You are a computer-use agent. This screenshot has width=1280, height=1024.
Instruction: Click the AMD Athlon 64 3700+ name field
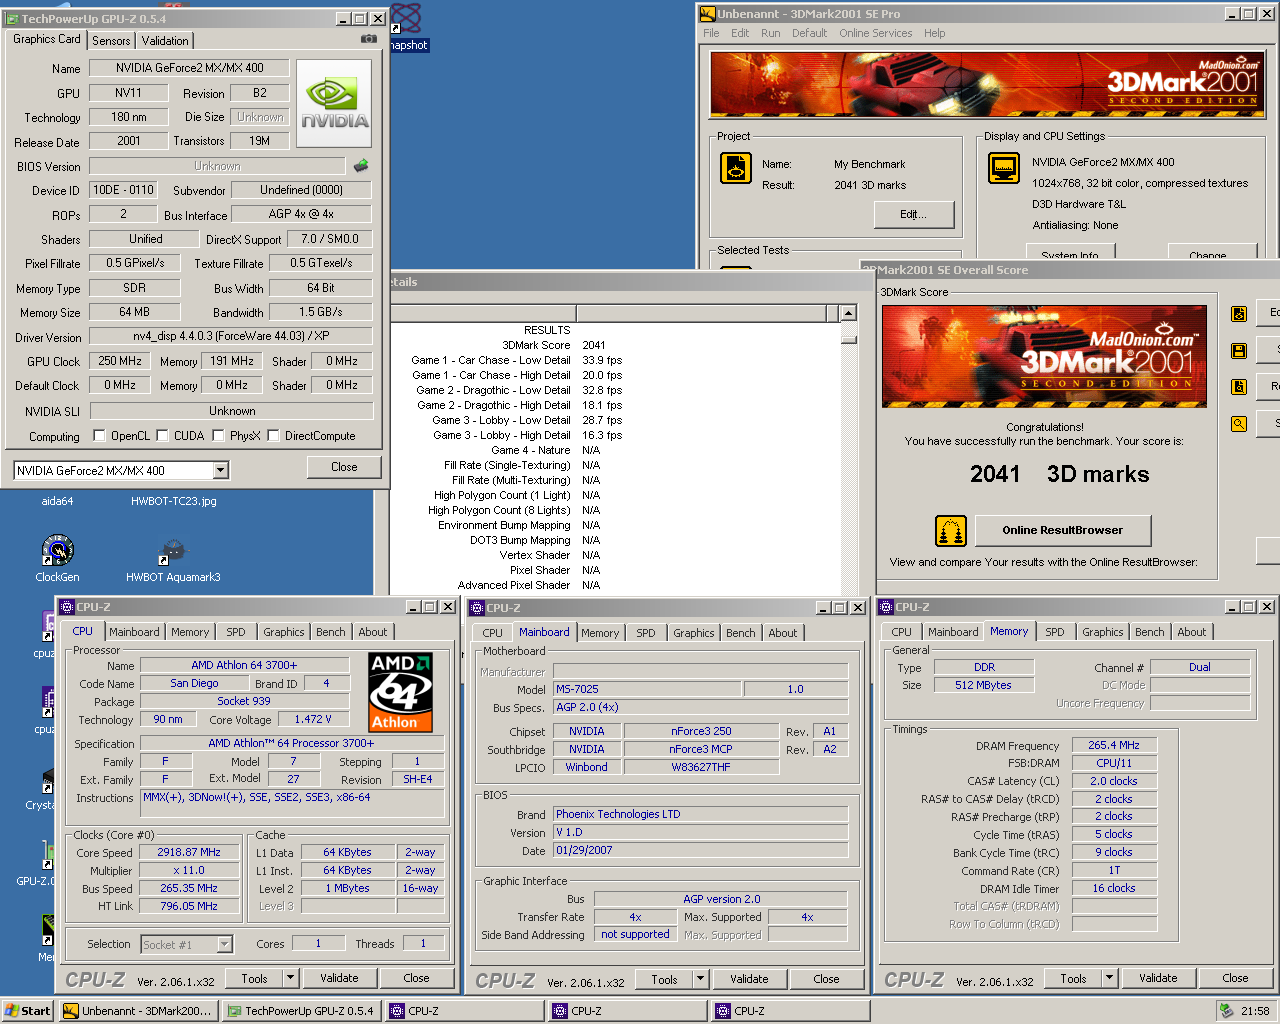[244, 665]
